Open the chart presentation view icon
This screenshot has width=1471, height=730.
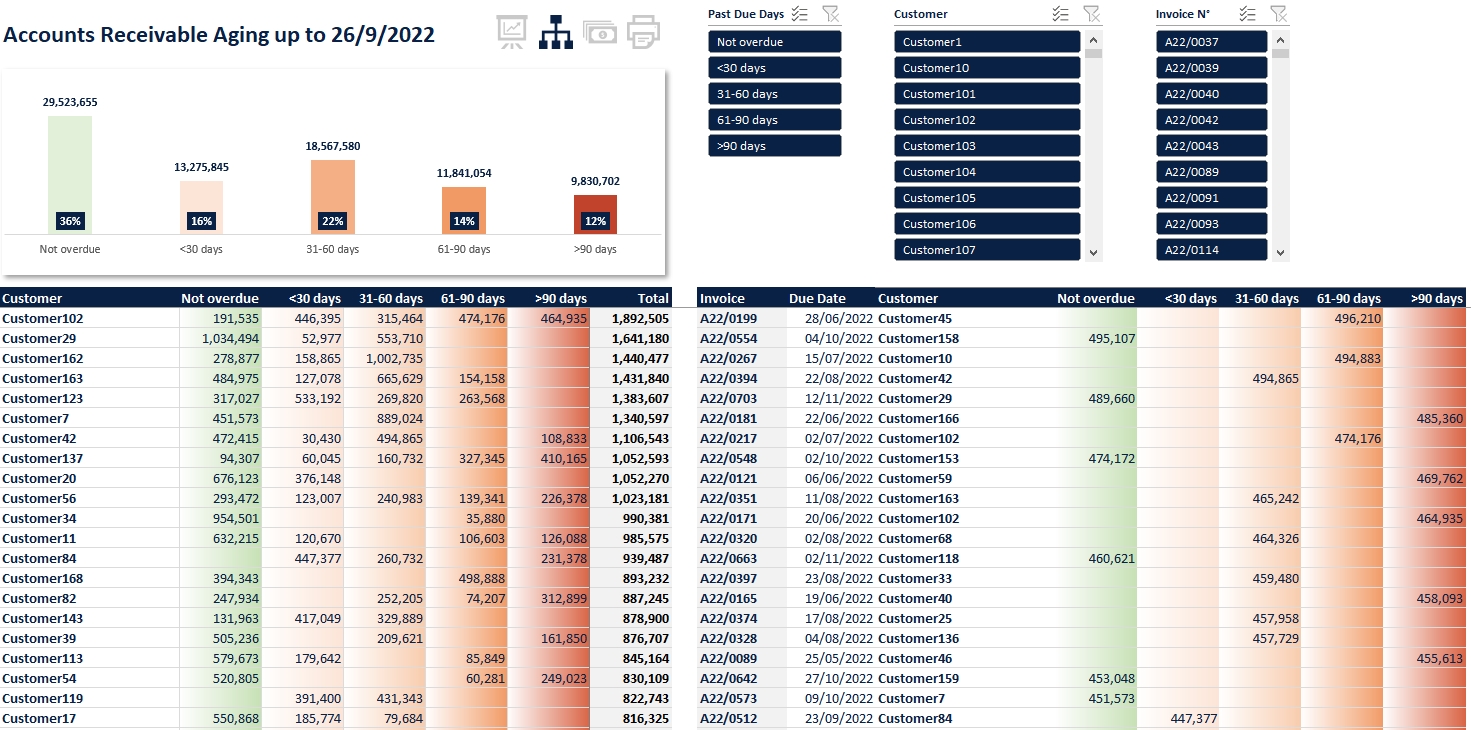(511, 31)
